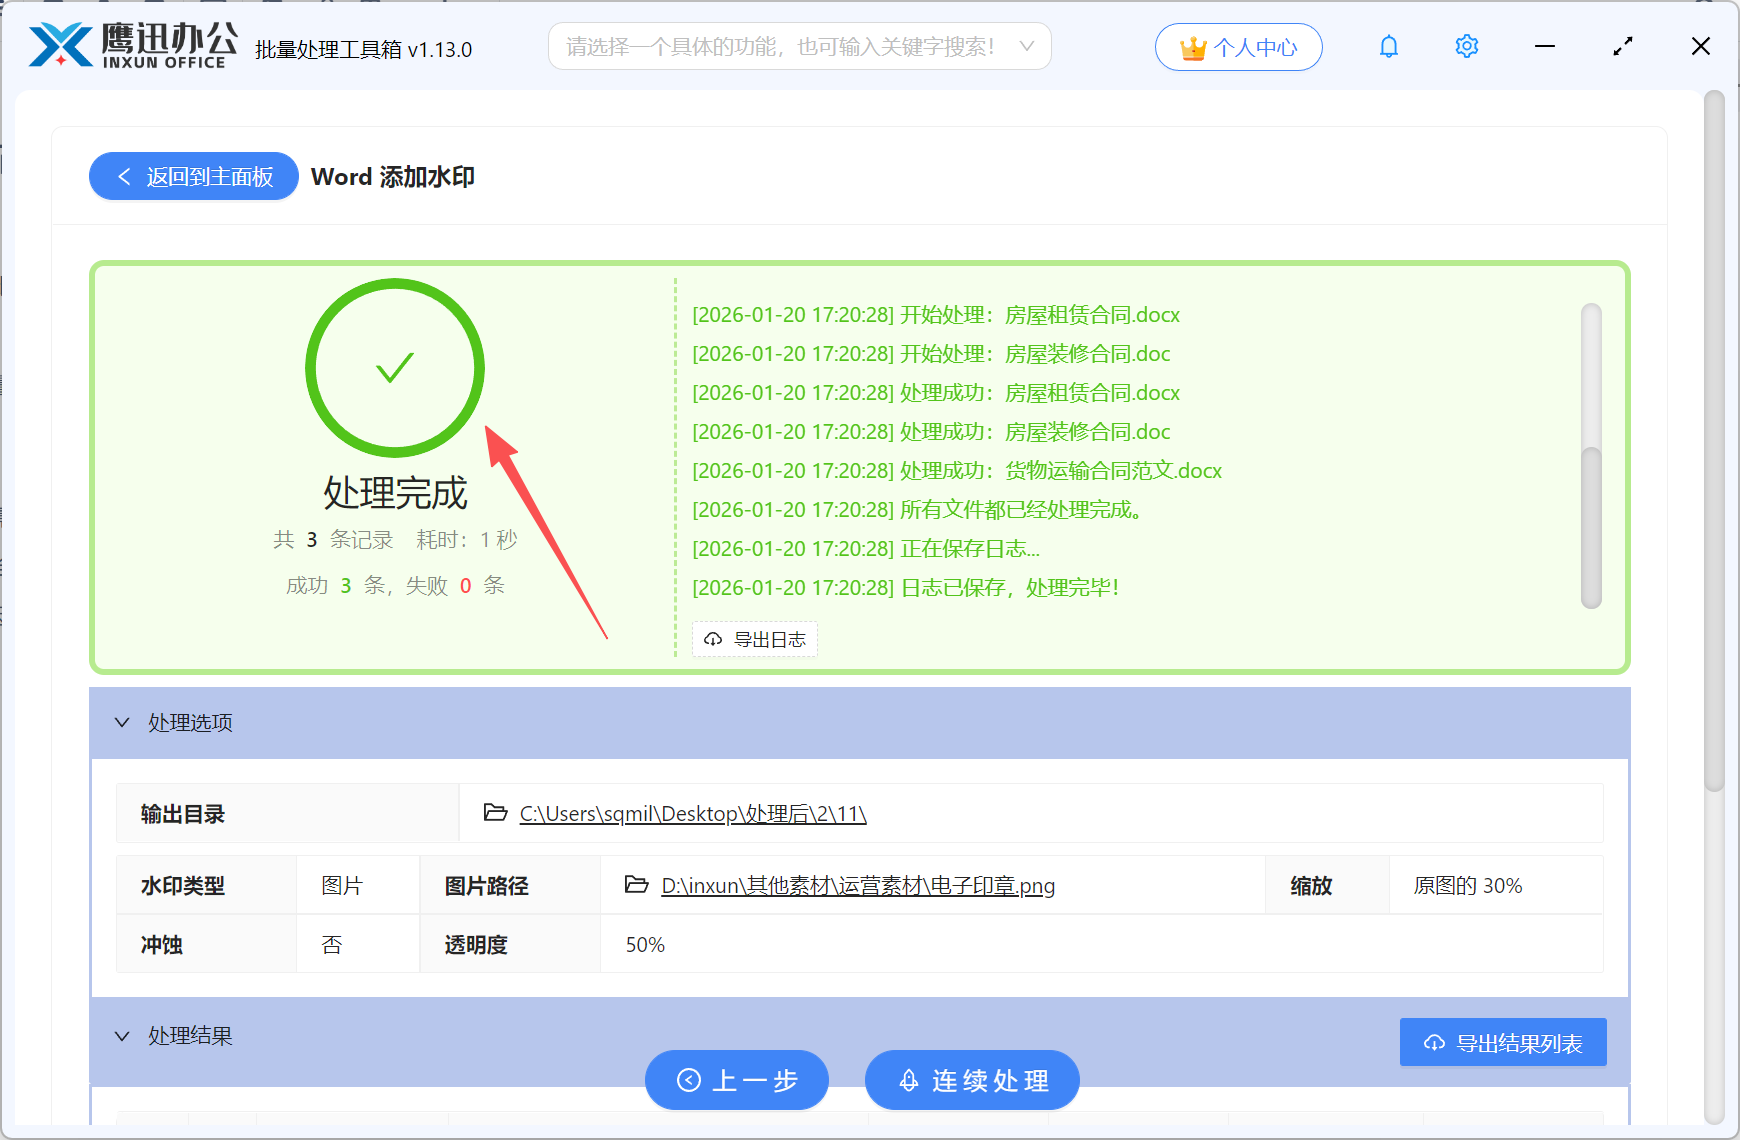
Task: Click the fullscreen icon in the title bar
Action: pyautogui.click(x=1622, y=46)
